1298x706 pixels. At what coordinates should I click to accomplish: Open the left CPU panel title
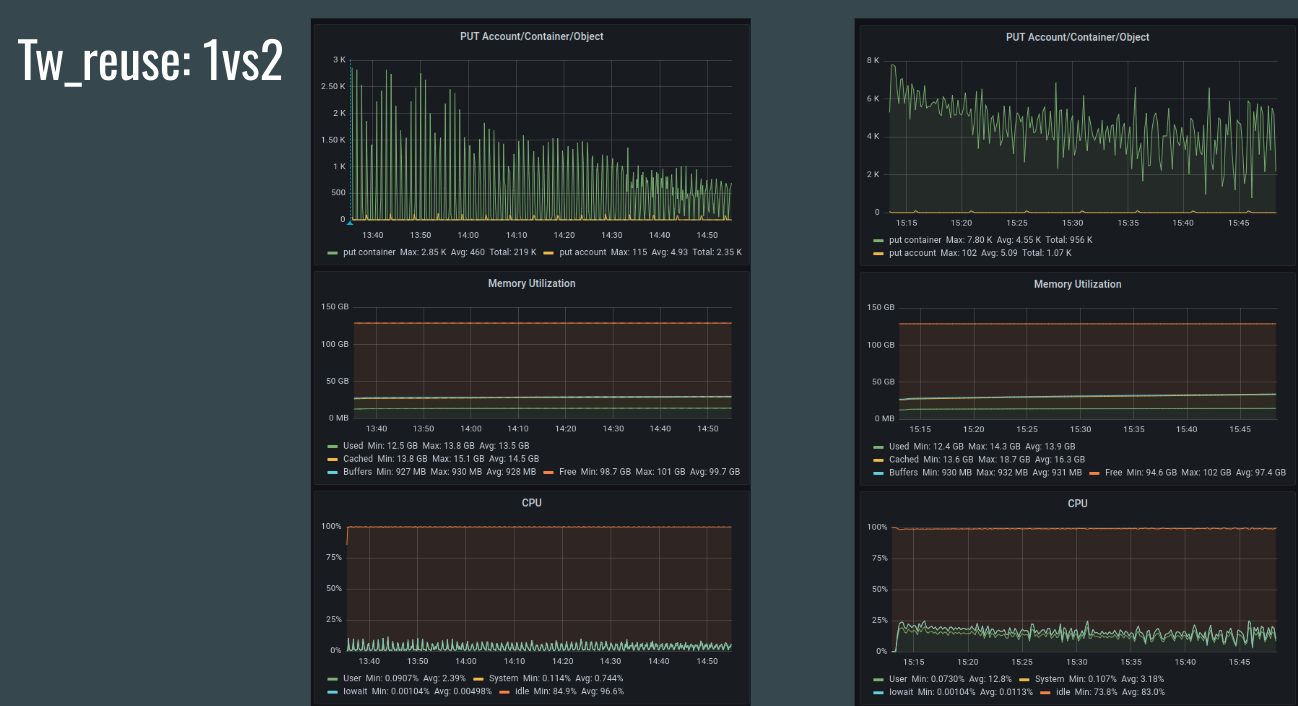pyautogui.click(x=531, y=502)
